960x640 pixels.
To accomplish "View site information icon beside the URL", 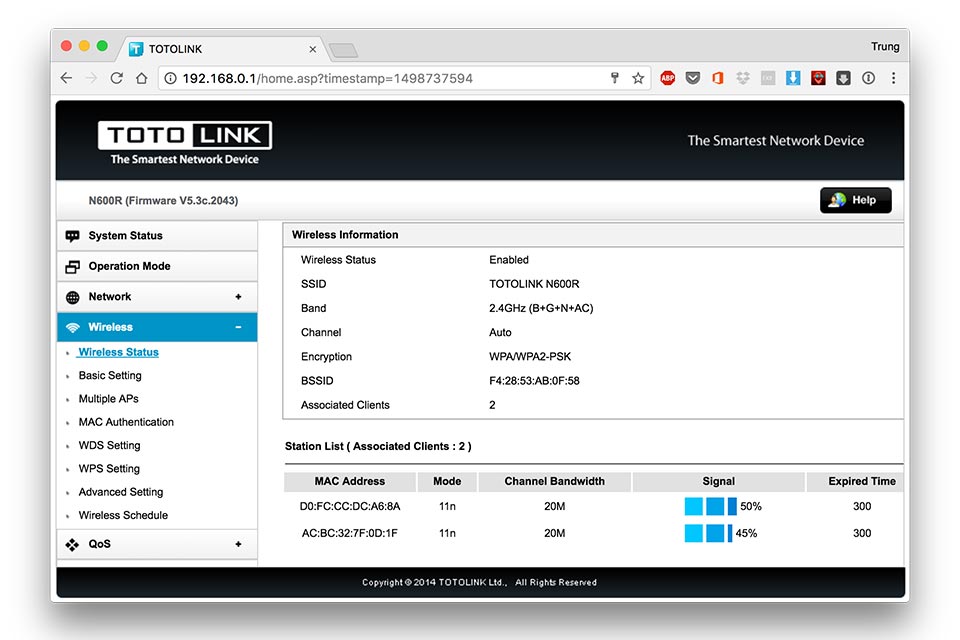I will coord(171,78).
